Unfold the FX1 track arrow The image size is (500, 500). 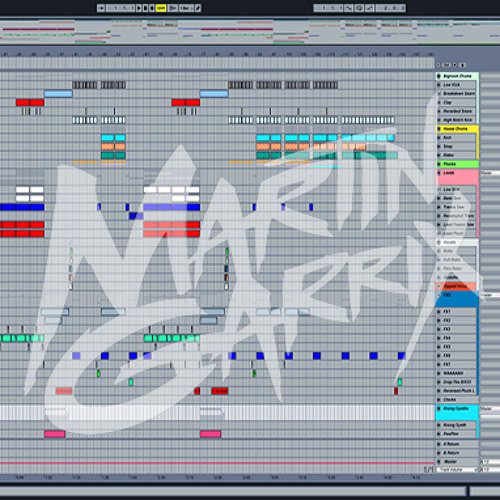[x=439, y=312]
